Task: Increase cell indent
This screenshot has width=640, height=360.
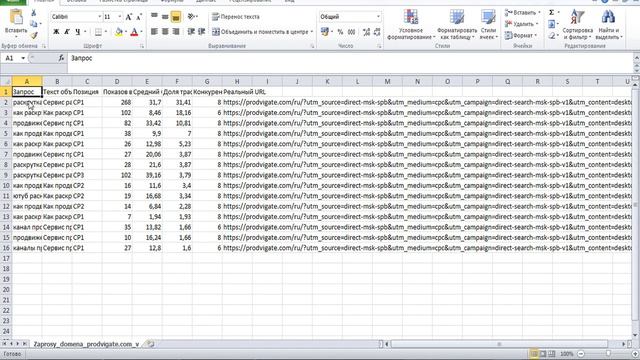Action: [x=201, y=32]
